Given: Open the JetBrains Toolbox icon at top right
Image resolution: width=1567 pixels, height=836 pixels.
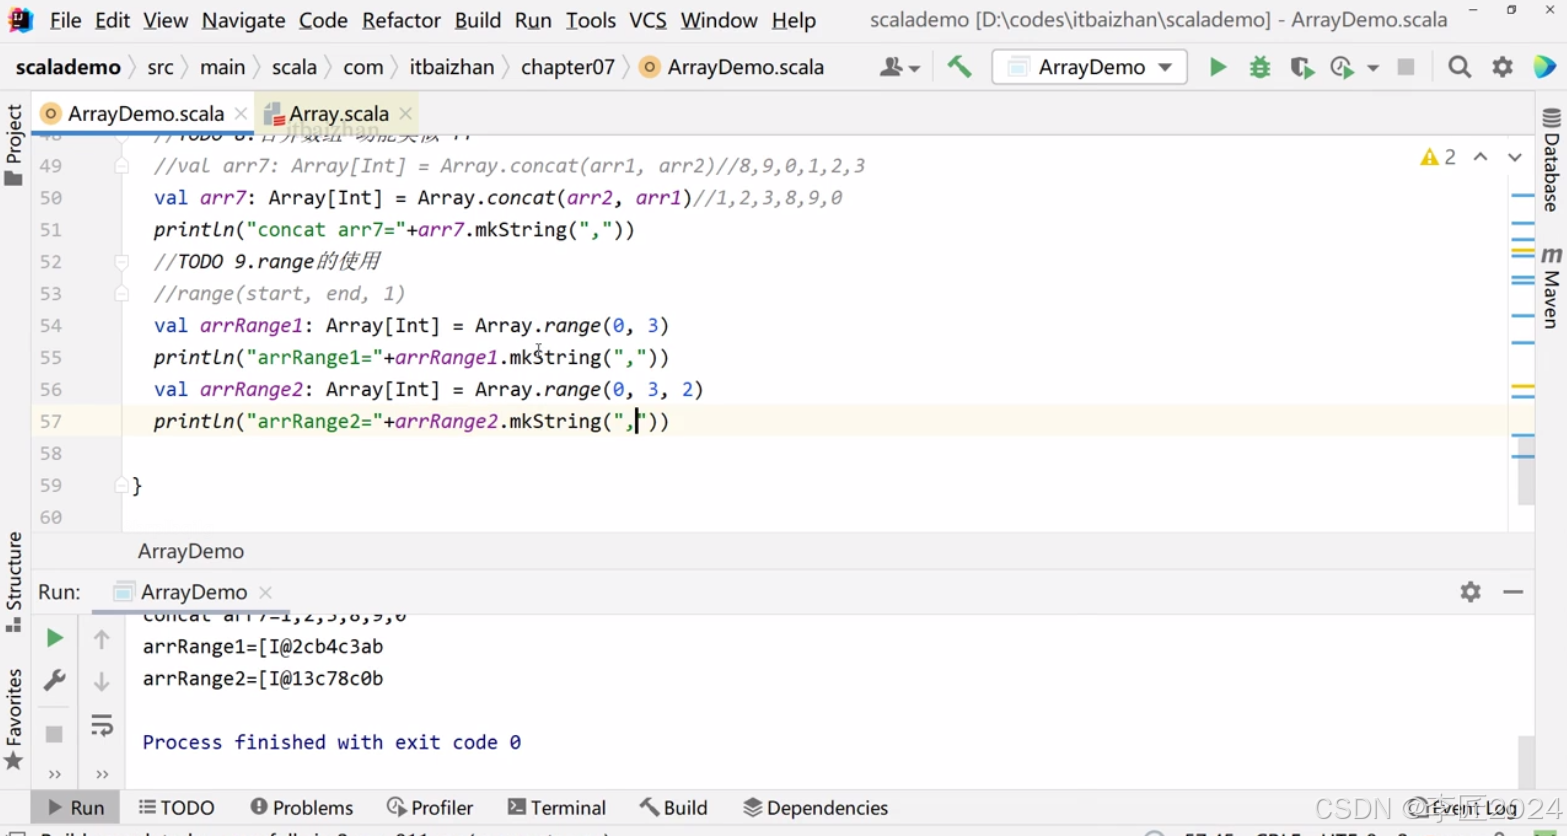Looking at the screenshot, I should 1544,67.
